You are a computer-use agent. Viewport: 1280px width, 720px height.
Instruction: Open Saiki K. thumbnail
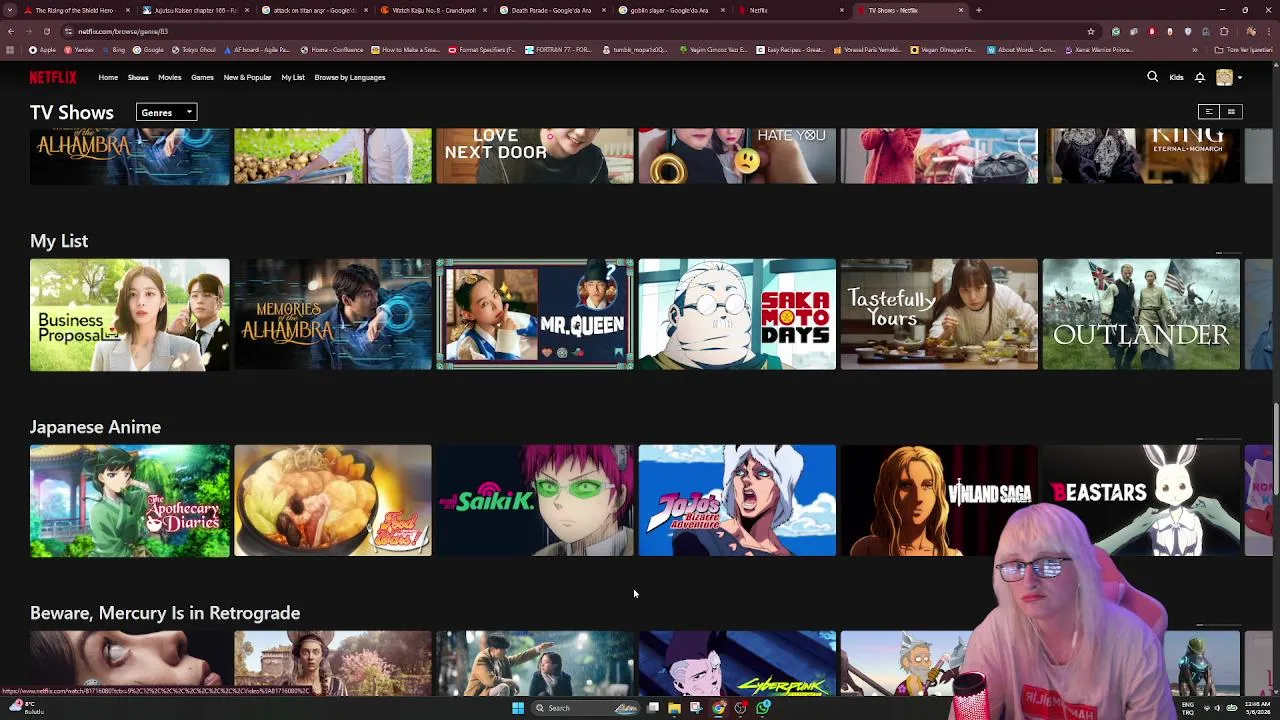coord(535,500)
